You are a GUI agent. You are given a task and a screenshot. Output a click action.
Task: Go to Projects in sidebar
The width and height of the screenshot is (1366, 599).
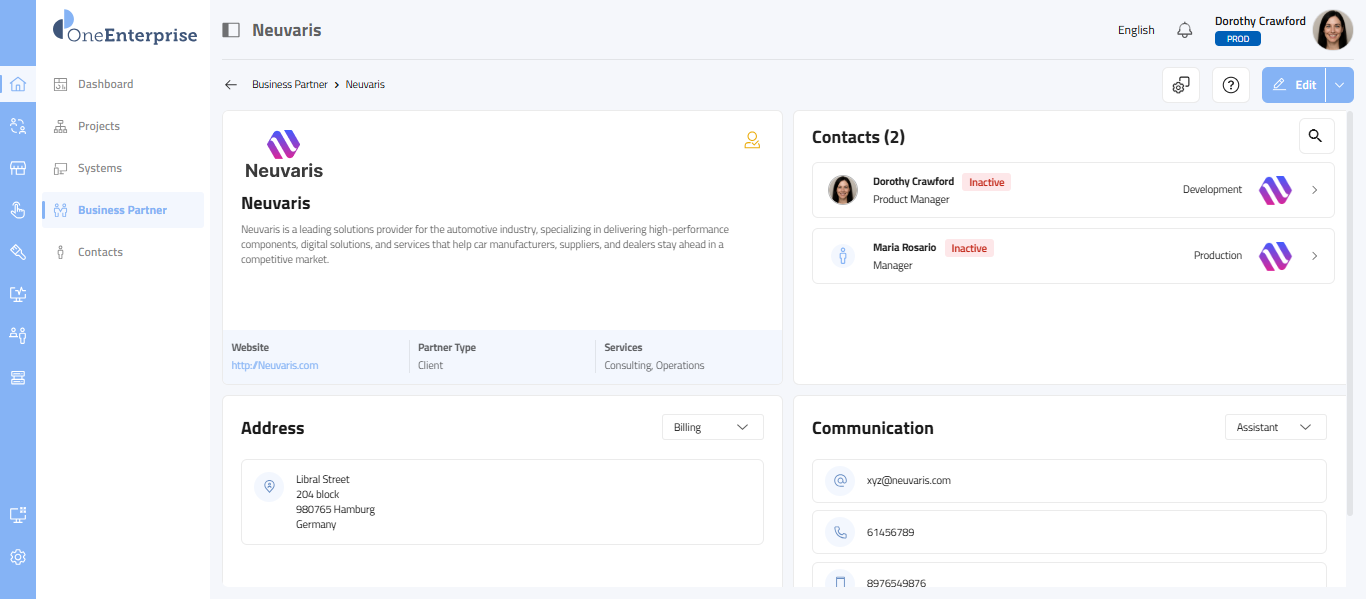[98, 126]
